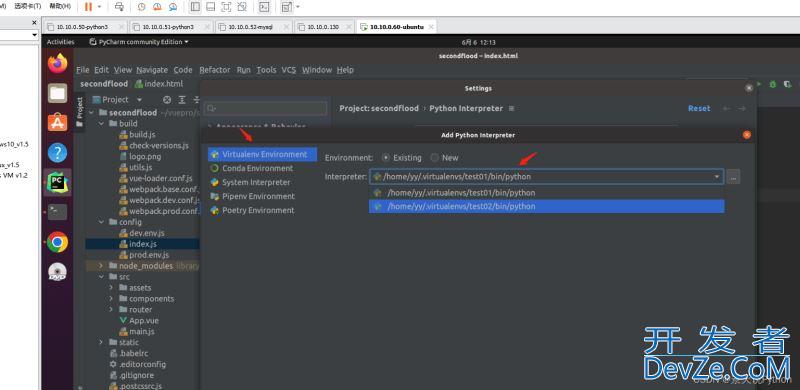The height and width of the screenshot is (390, 800).
Task: Switch to the 10.10.0.50-python3 VM tab
Action: (x=84, y=27)
